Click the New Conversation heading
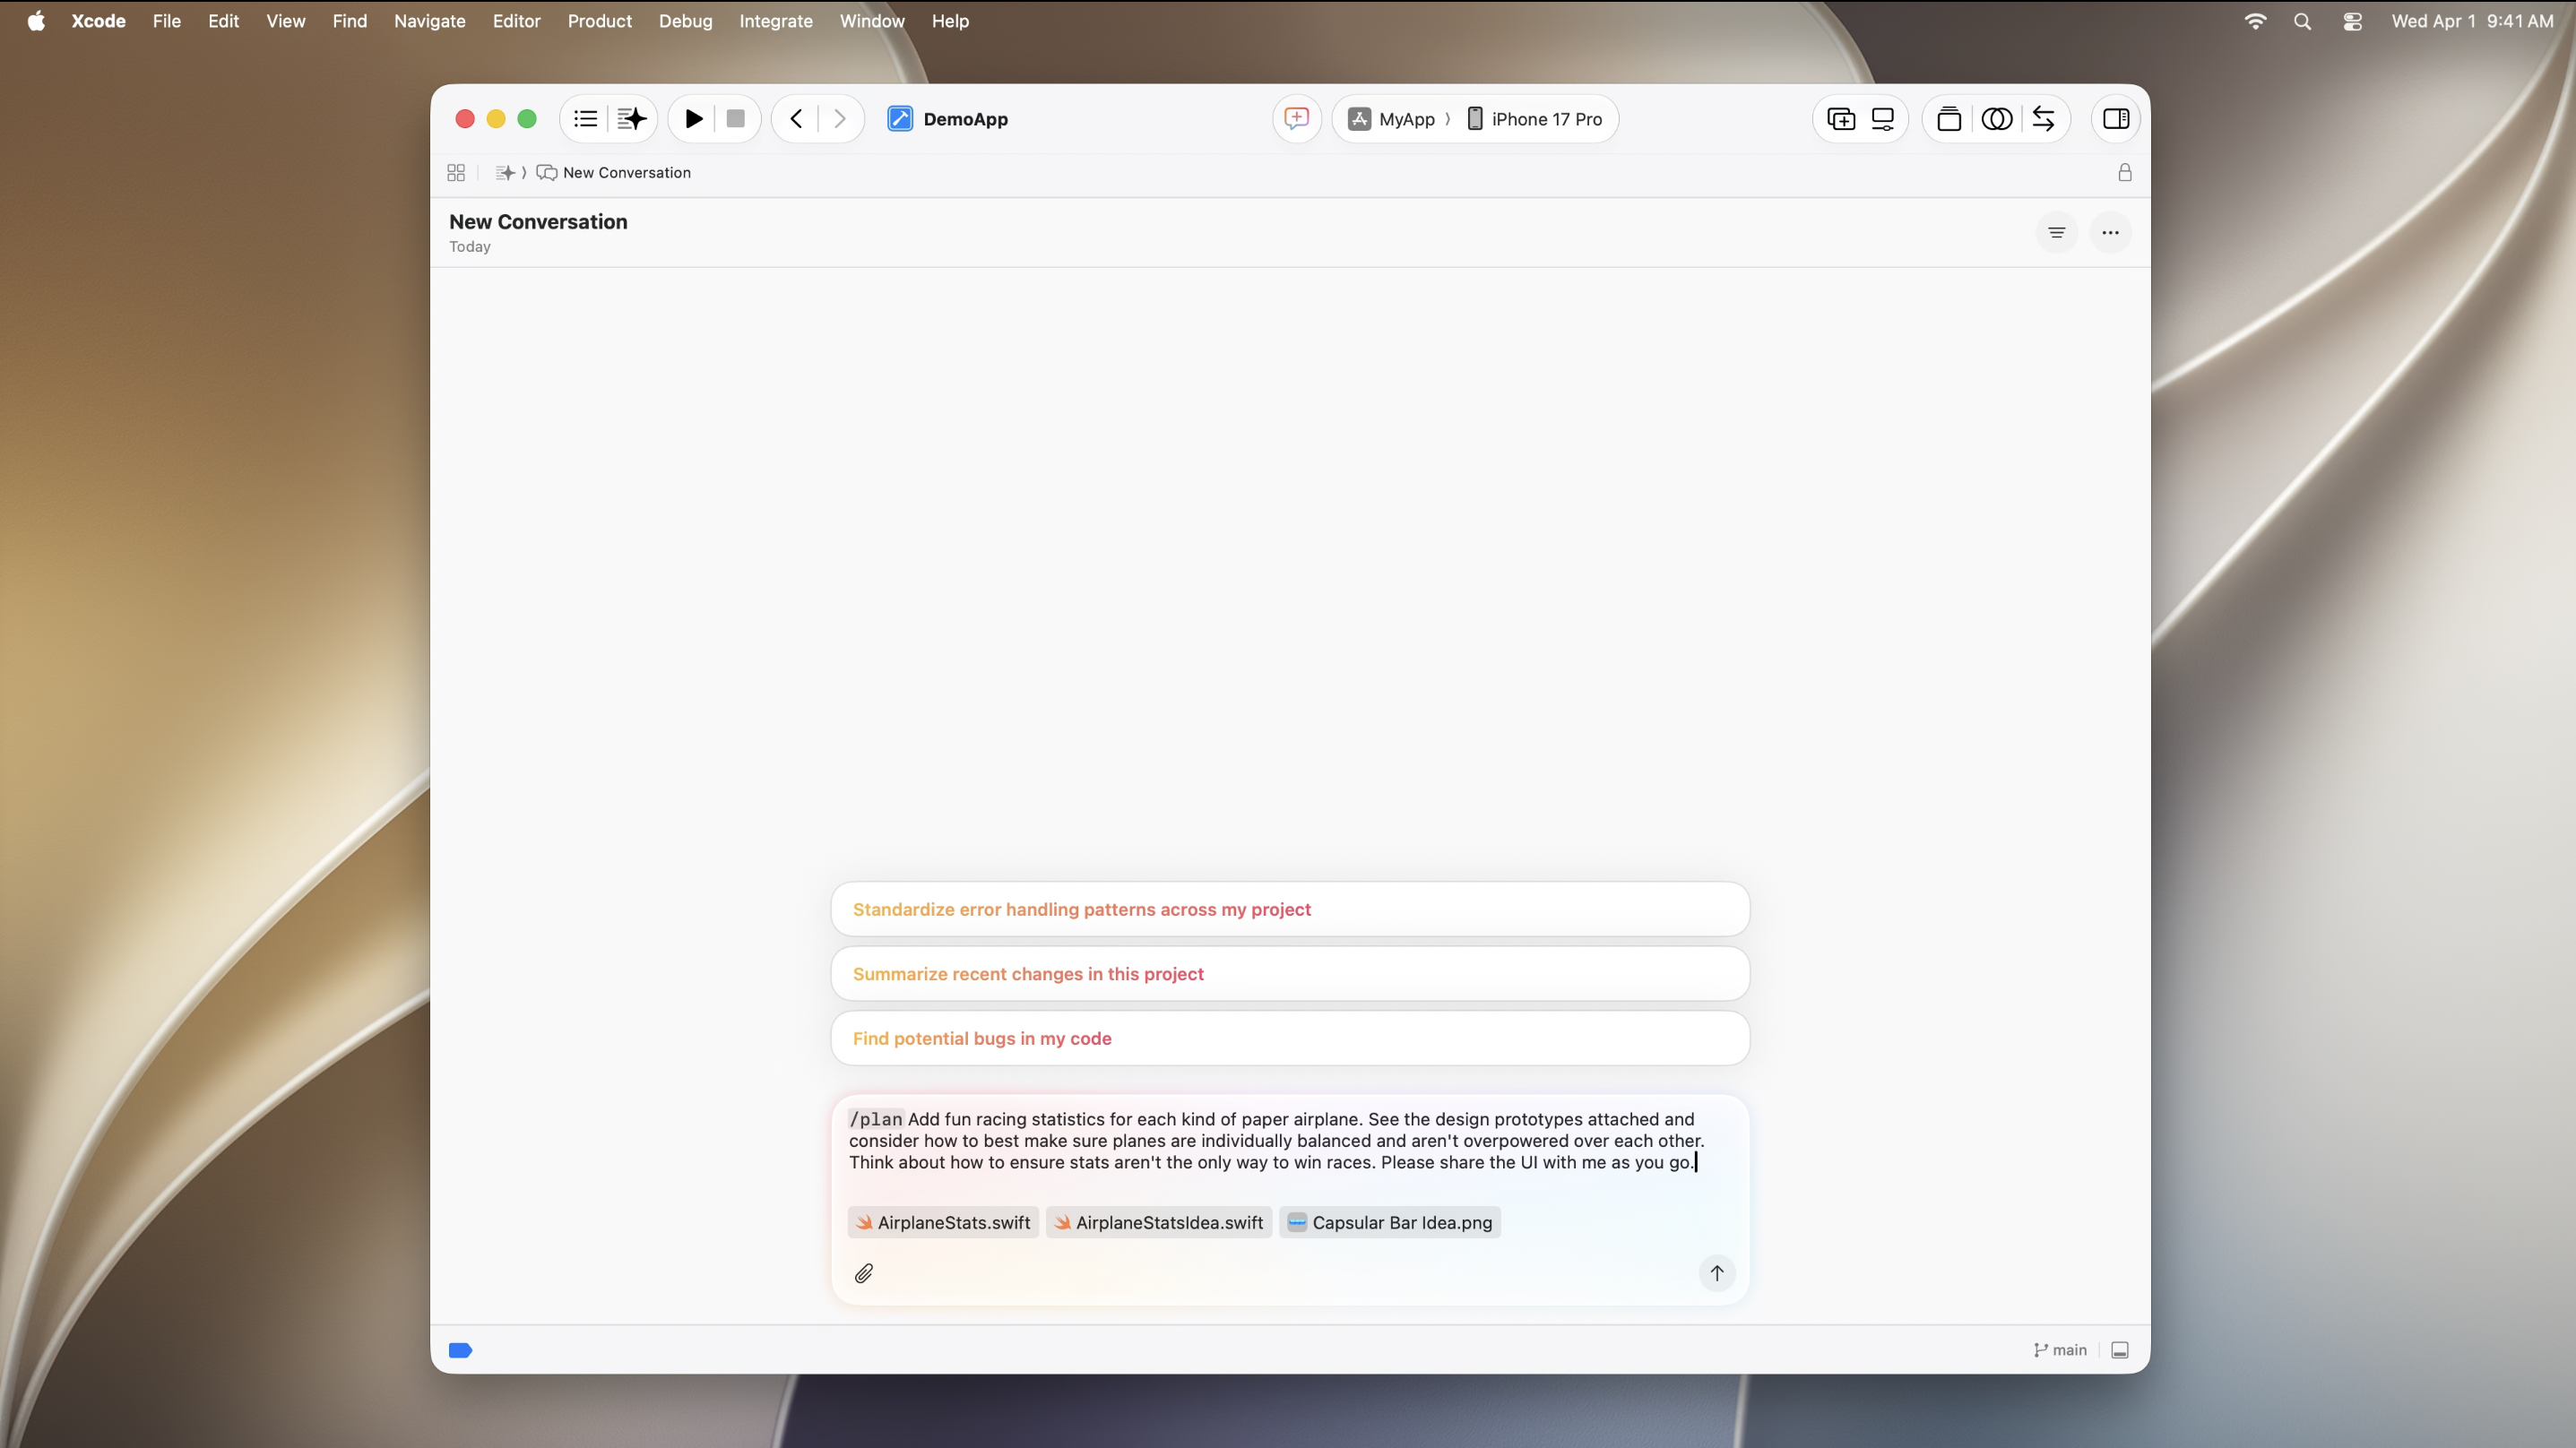2576x1448 pixels. (x=538, y=222)
